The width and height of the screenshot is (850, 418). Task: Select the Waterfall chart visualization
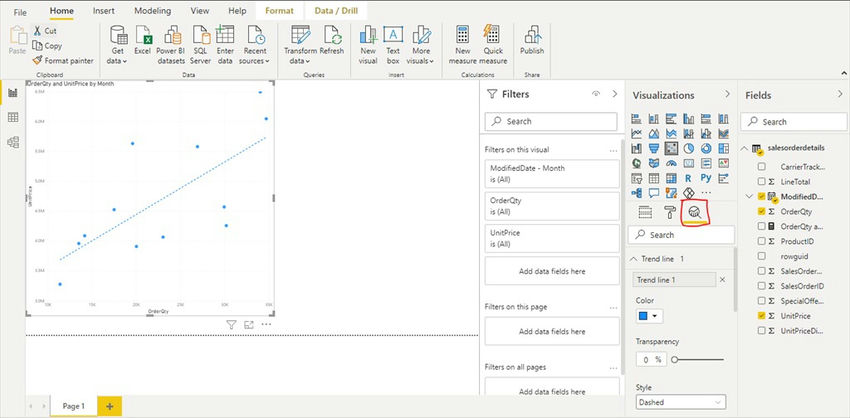(636, 148)
